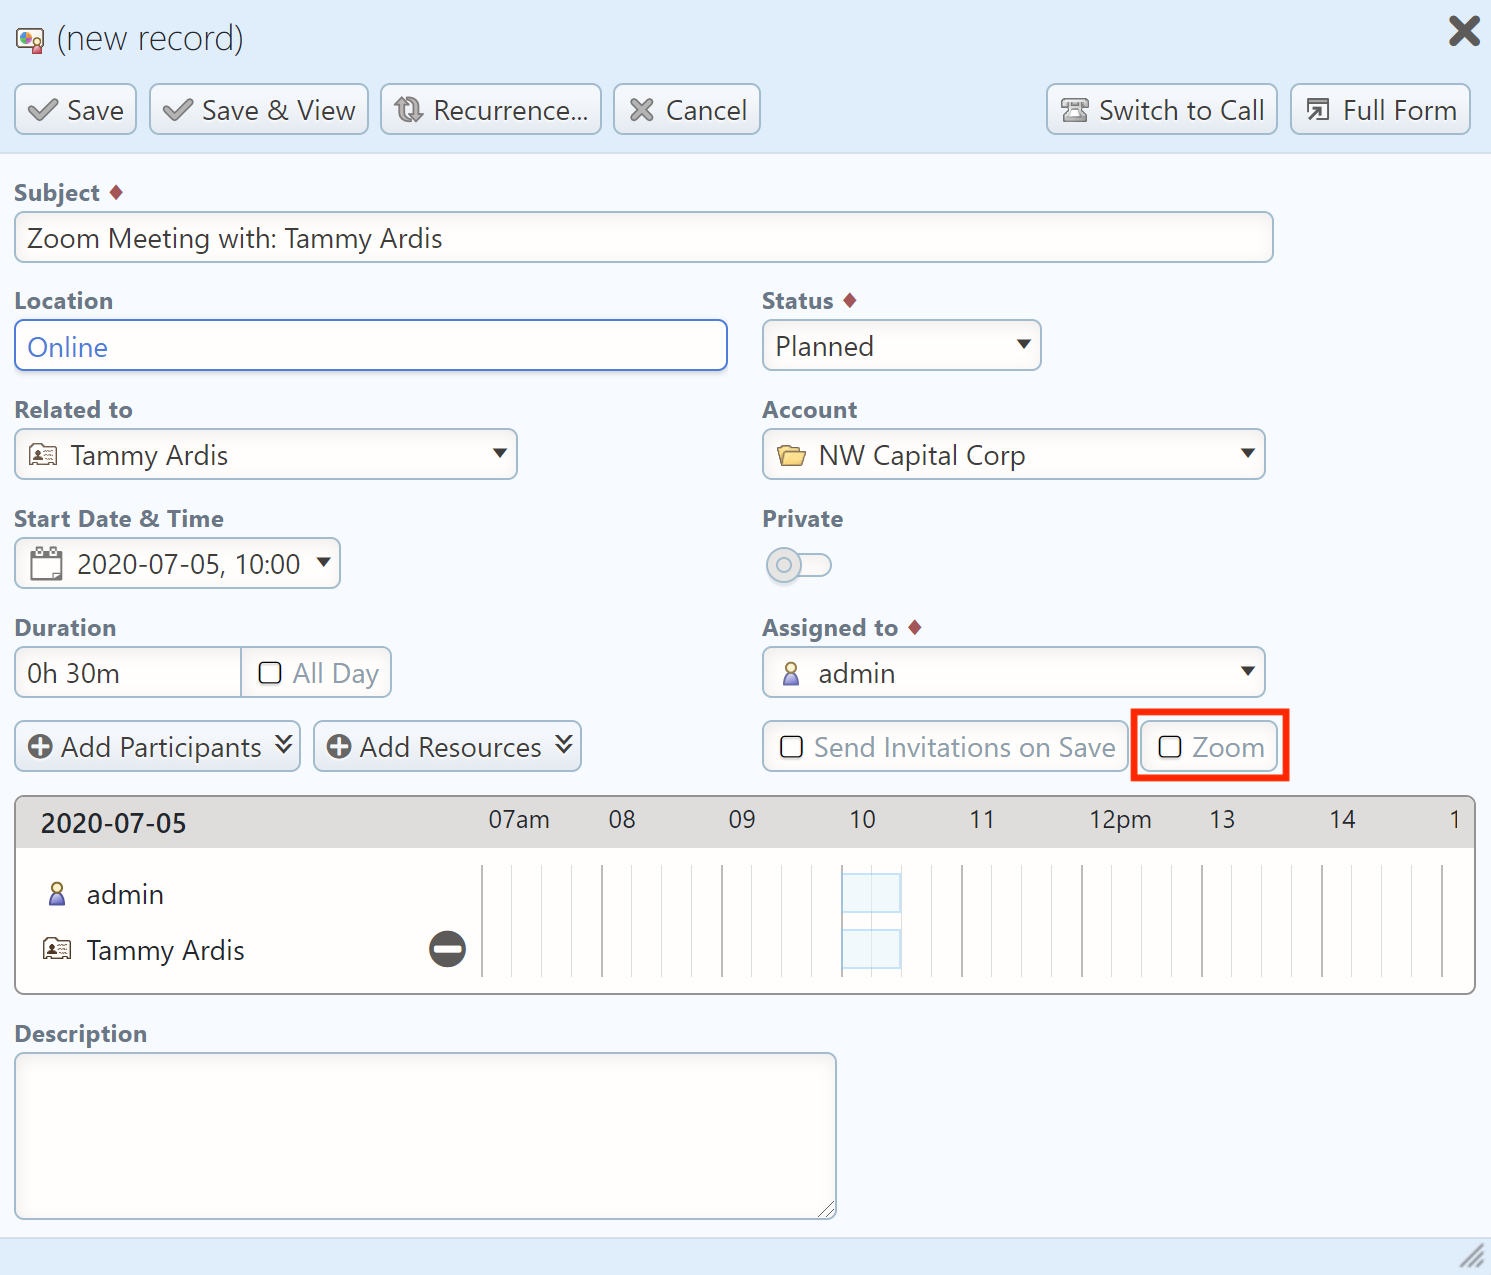Viewport: 1491px width, 1275px height.
Task: Open Start Date & Time picker
Action: click(x=178, y=563)
